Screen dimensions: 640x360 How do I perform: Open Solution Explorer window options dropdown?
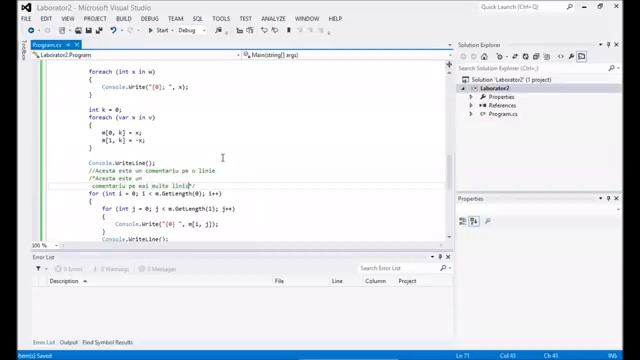coord(600,45)
